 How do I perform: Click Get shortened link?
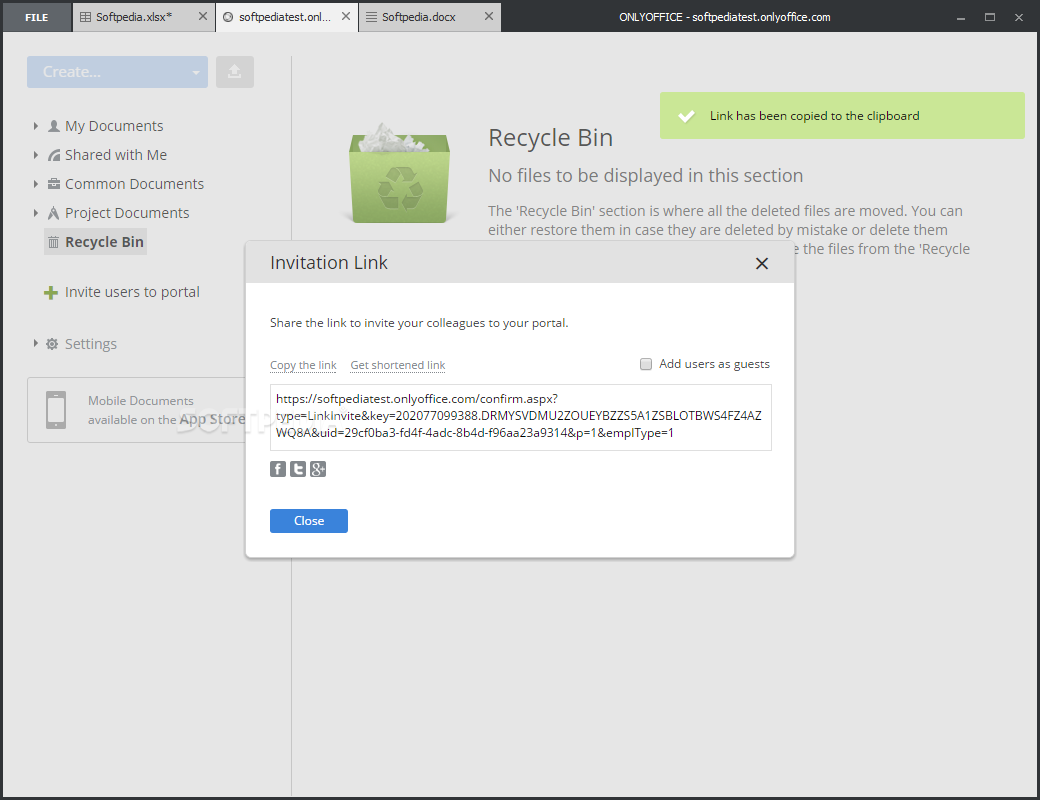click(x=398, y=365)
